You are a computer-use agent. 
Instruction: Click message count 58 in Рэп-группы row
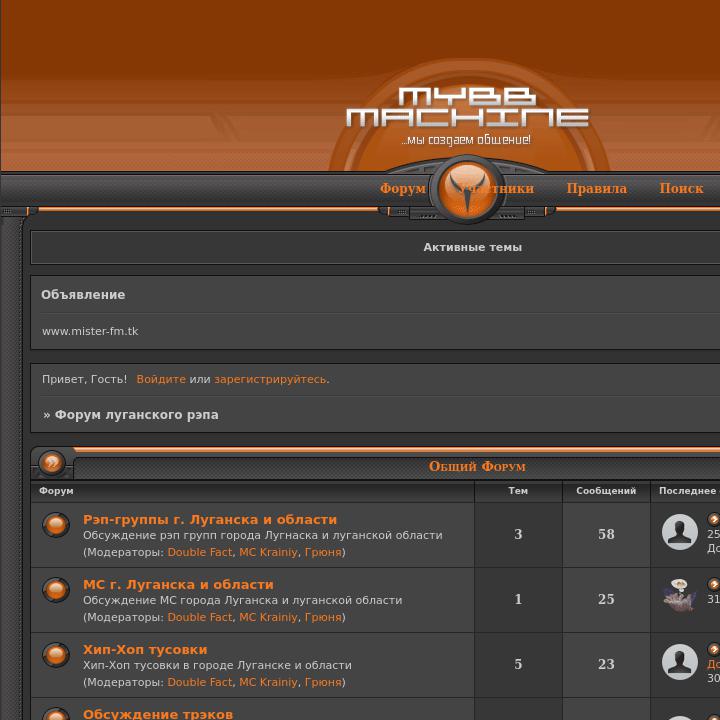pyautogui.click(x=606, y=534)
